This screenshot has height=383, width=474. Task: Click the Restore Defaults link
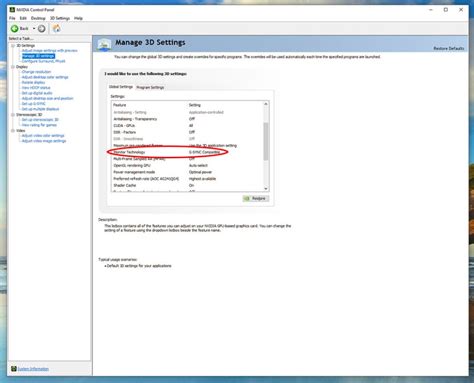click(449, 48)
